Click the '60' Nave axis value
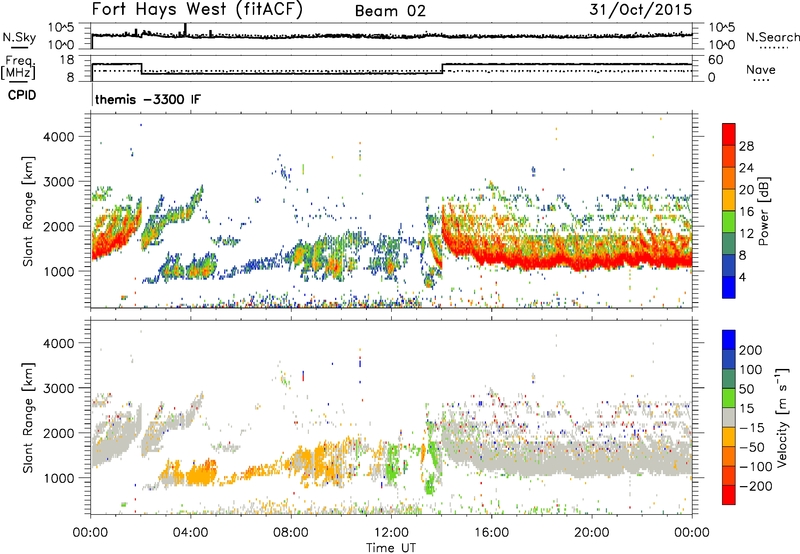This screenshot has height=554, width=800. click(716, 60)
